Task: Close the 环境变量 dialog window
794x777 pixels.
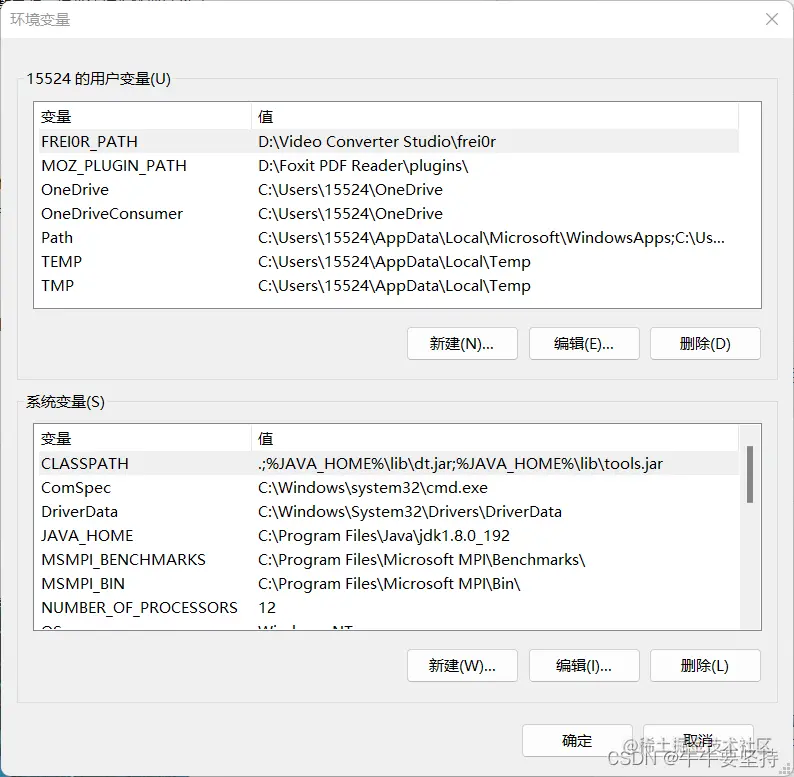Action: point(772,19)
